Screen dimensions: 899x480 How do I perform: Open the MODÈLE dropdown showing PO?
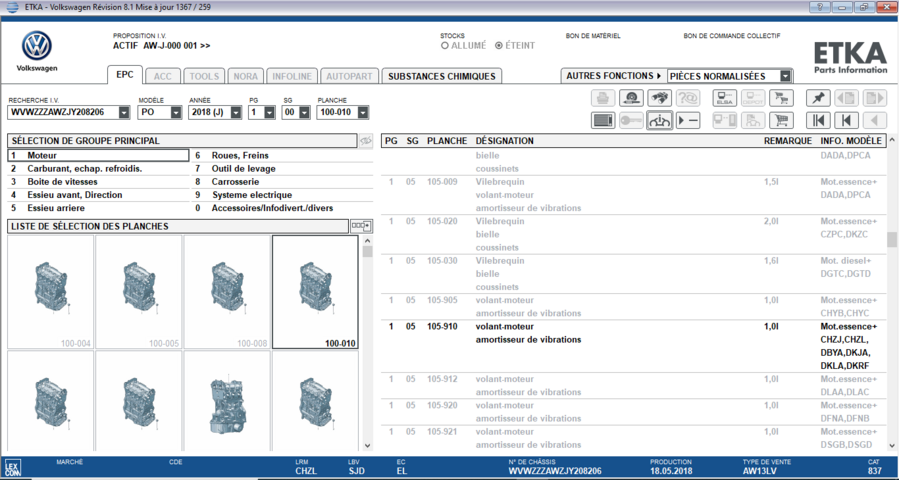[x=176, y=112]
